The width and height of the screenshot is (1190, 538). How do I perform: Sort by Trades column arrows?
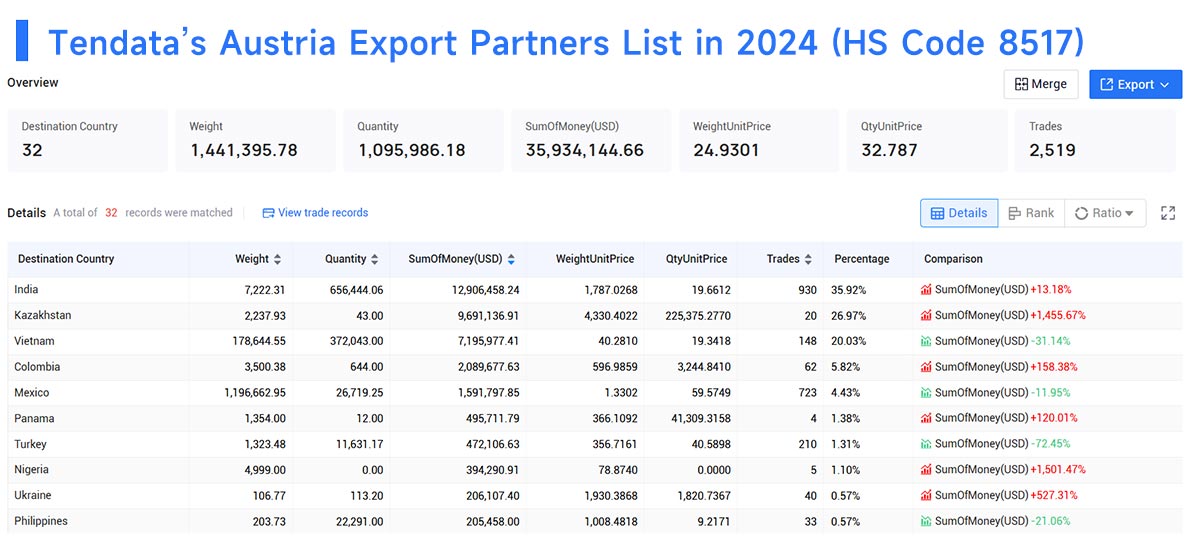[808, 259]
